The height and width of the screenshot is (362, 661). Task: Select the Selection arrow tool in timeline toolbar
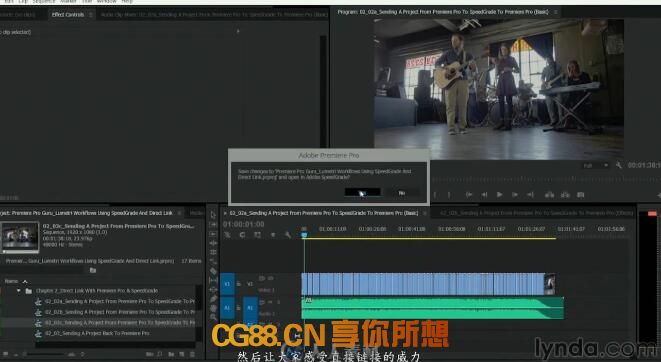pyautogui.click(x=213, y=215)
